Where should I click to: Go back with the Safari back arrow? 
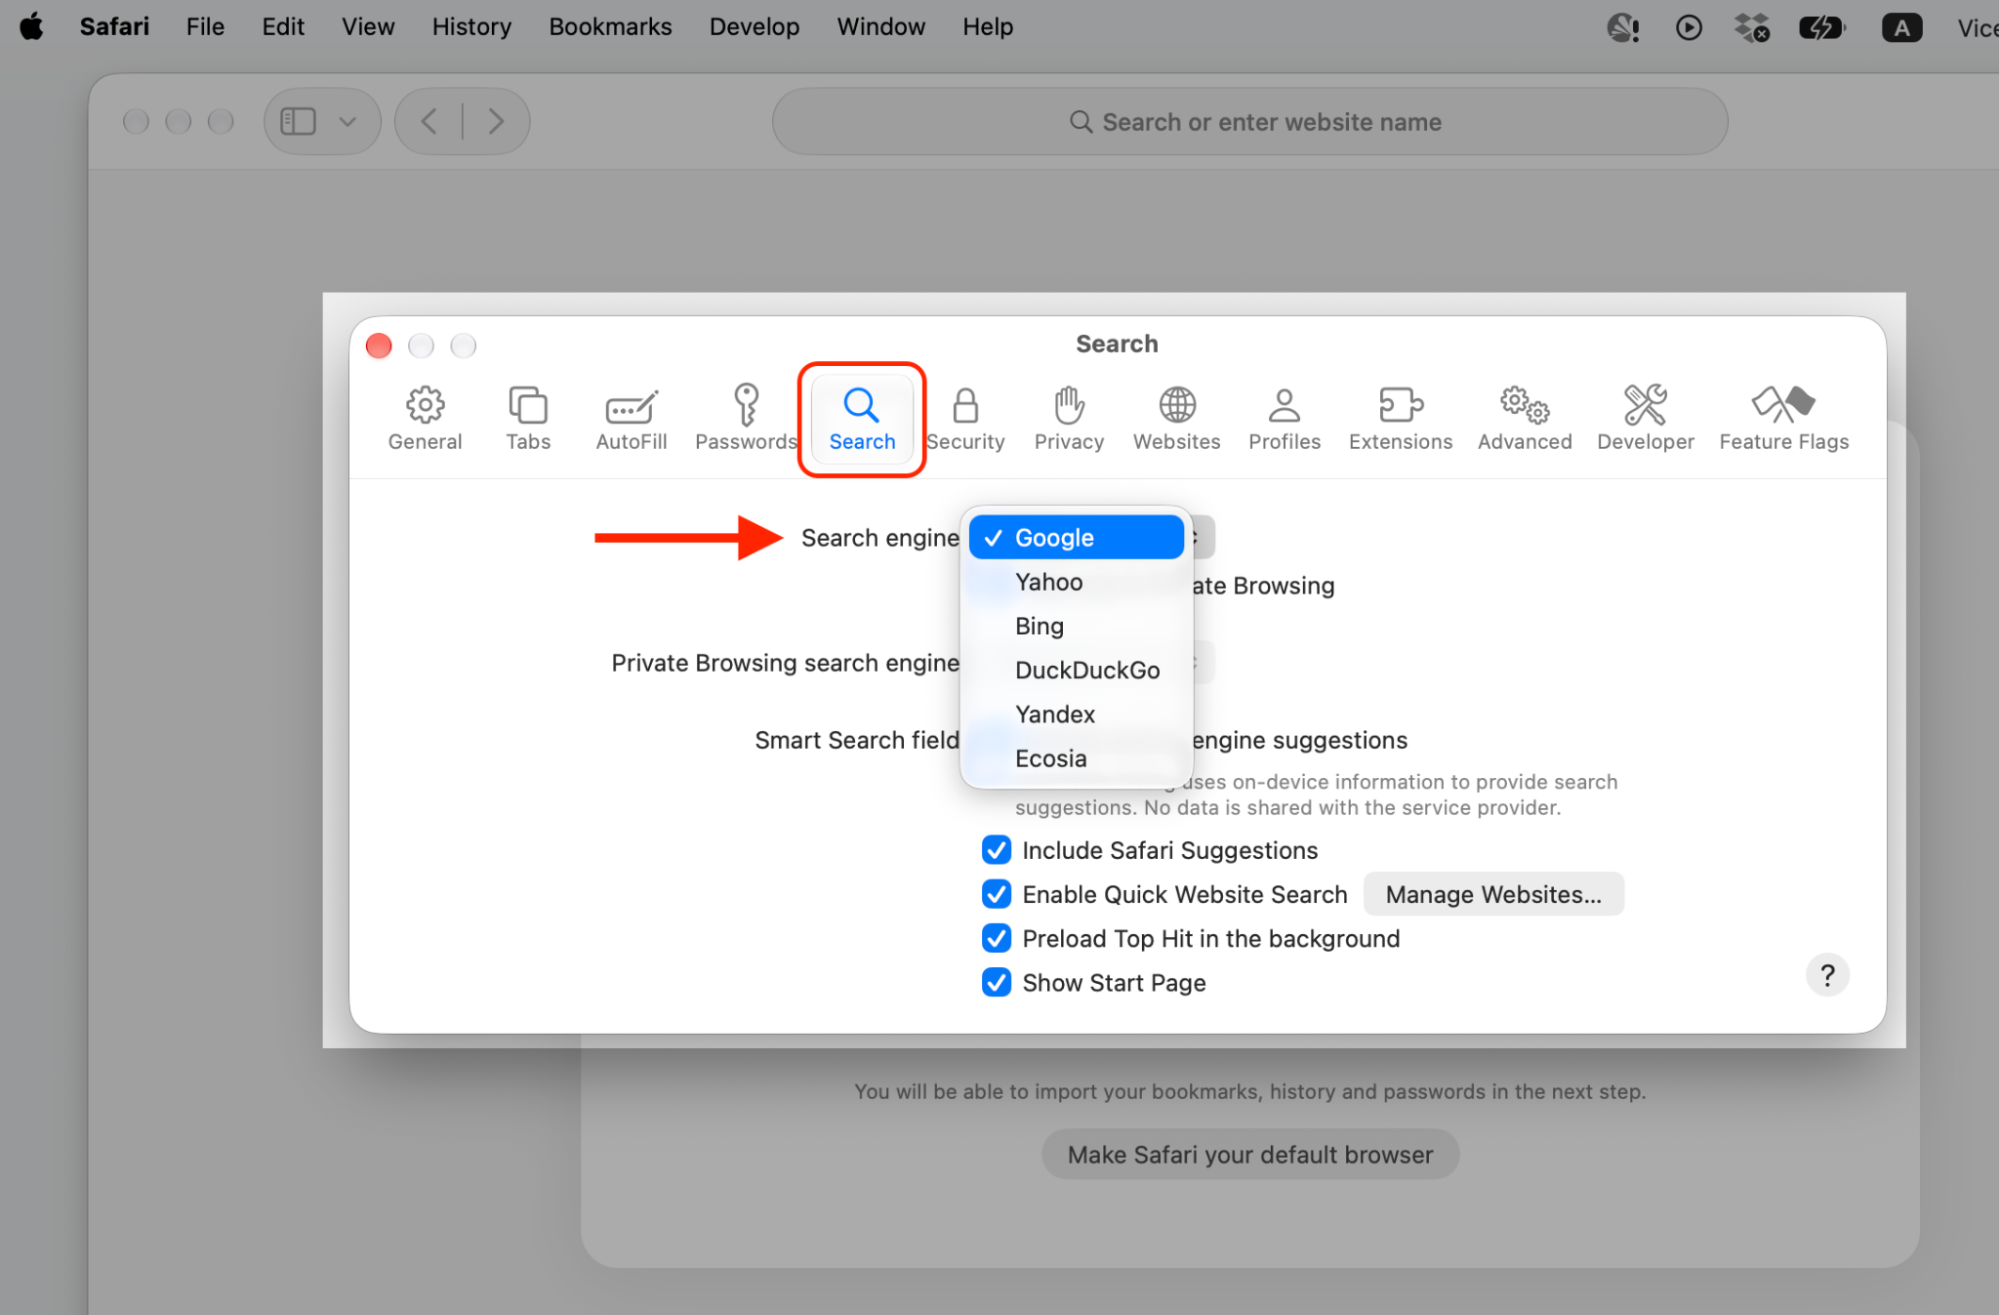point(429,121)
